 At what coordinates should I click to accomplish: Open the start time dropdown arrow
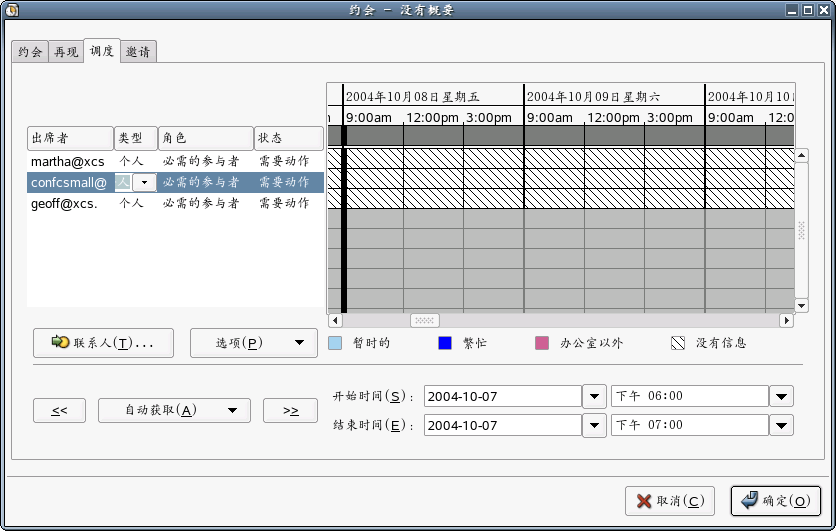[x=782, y=396]
